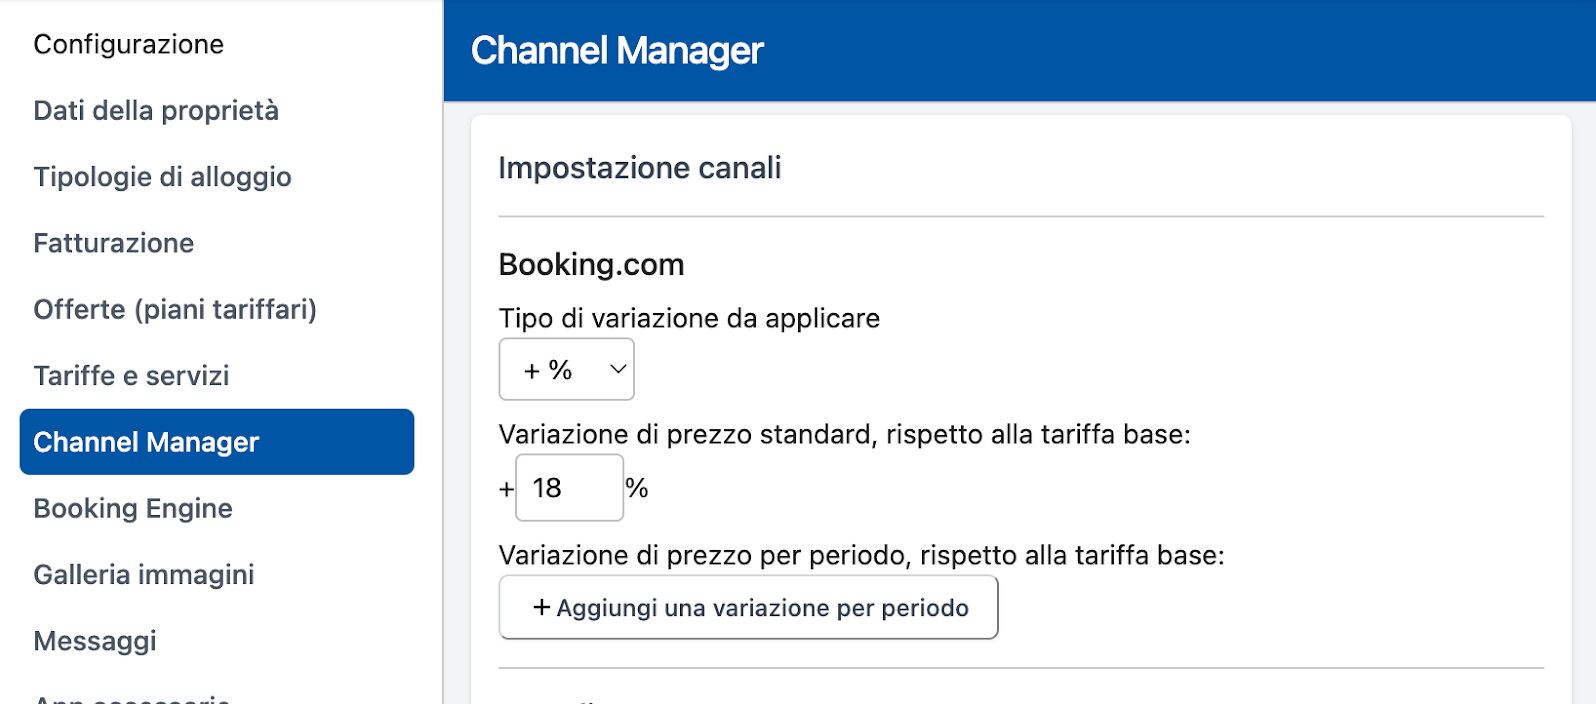
Task: Go to Dati della proprietà section
Action: coord(156,110)
